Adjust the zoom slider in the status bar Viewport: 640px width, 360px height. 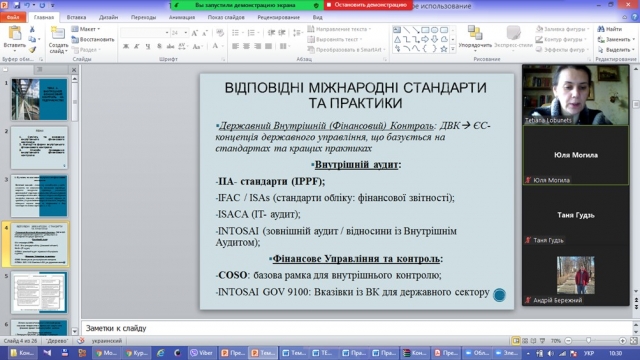click(588, 340)
